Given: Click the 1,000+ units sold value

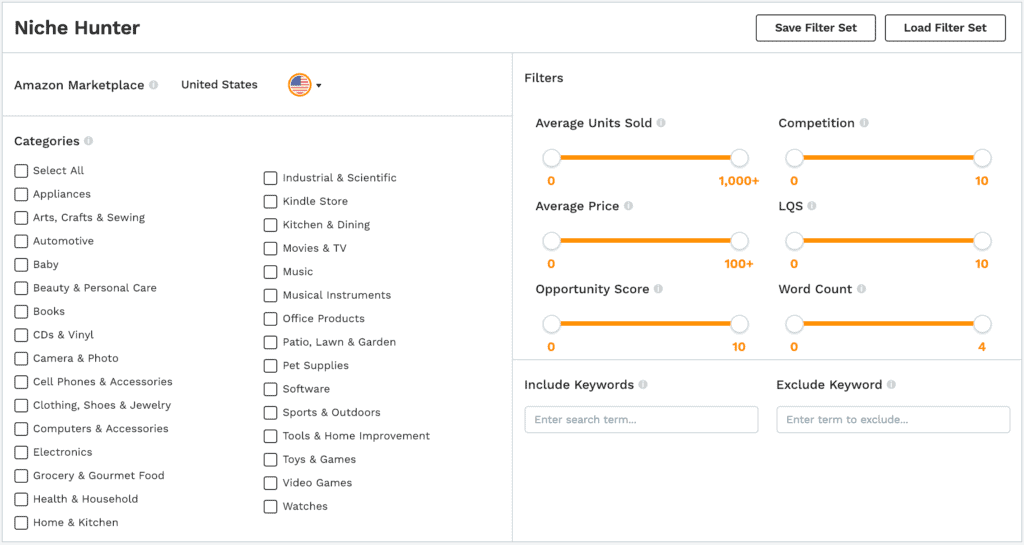Looking at the screenshot, I should click(739, 181).
